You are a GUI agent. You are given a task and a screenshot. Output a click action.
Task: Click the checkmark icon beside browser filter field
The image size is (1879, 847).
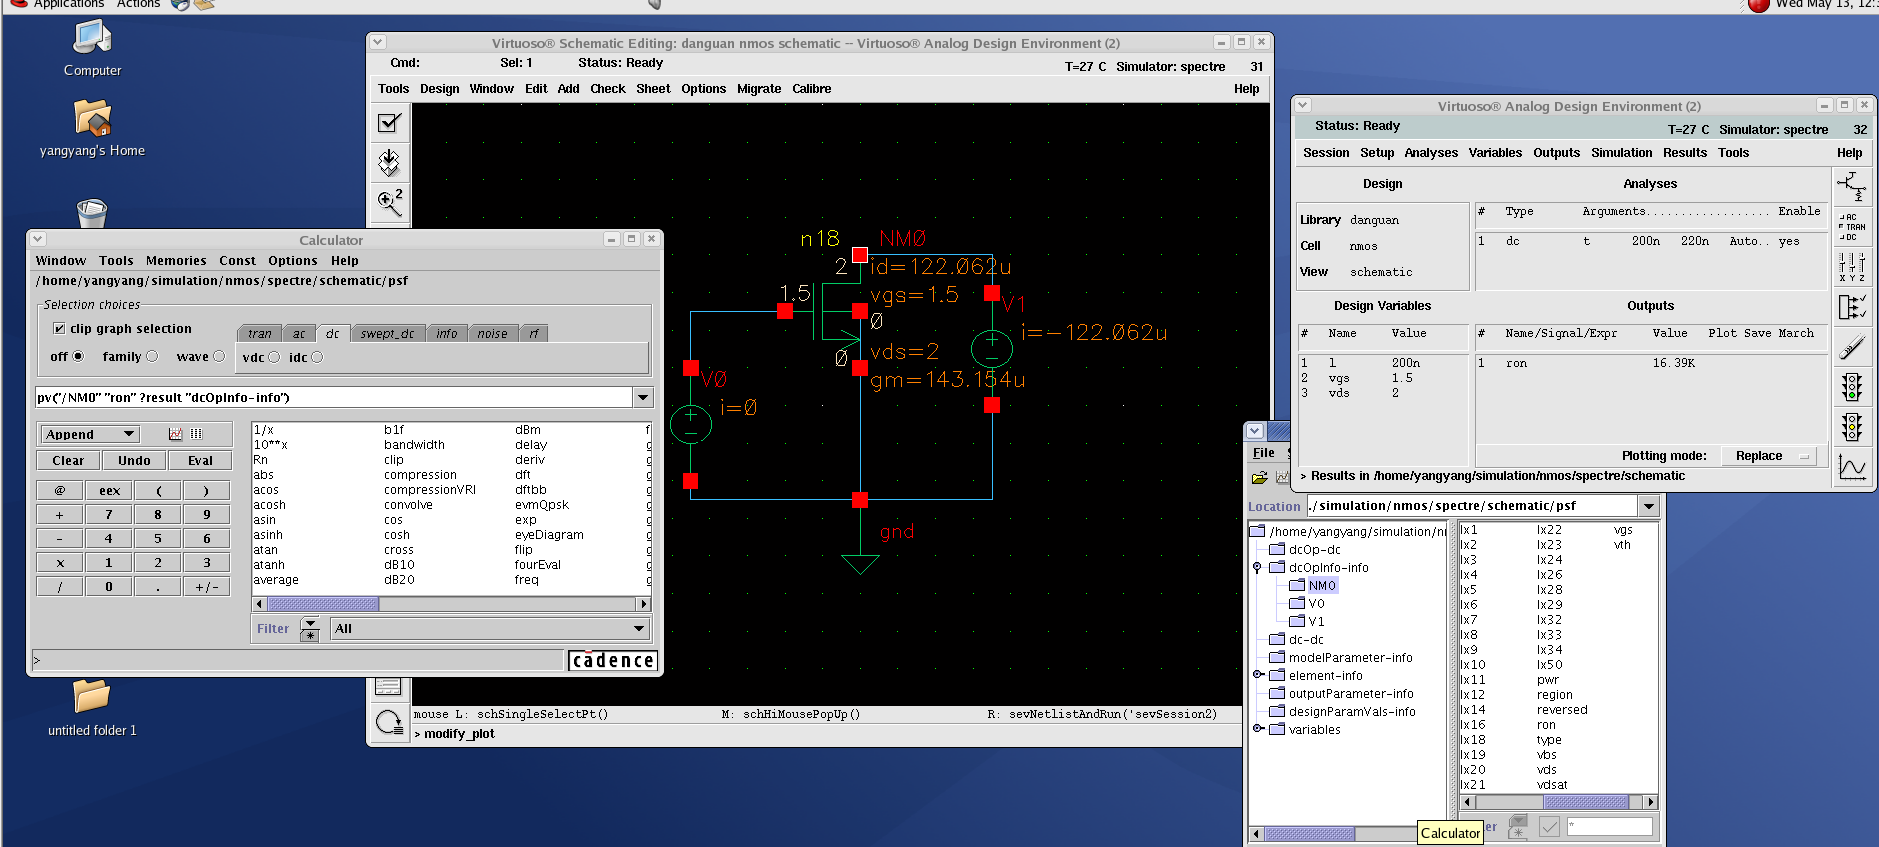point(1549,827)
